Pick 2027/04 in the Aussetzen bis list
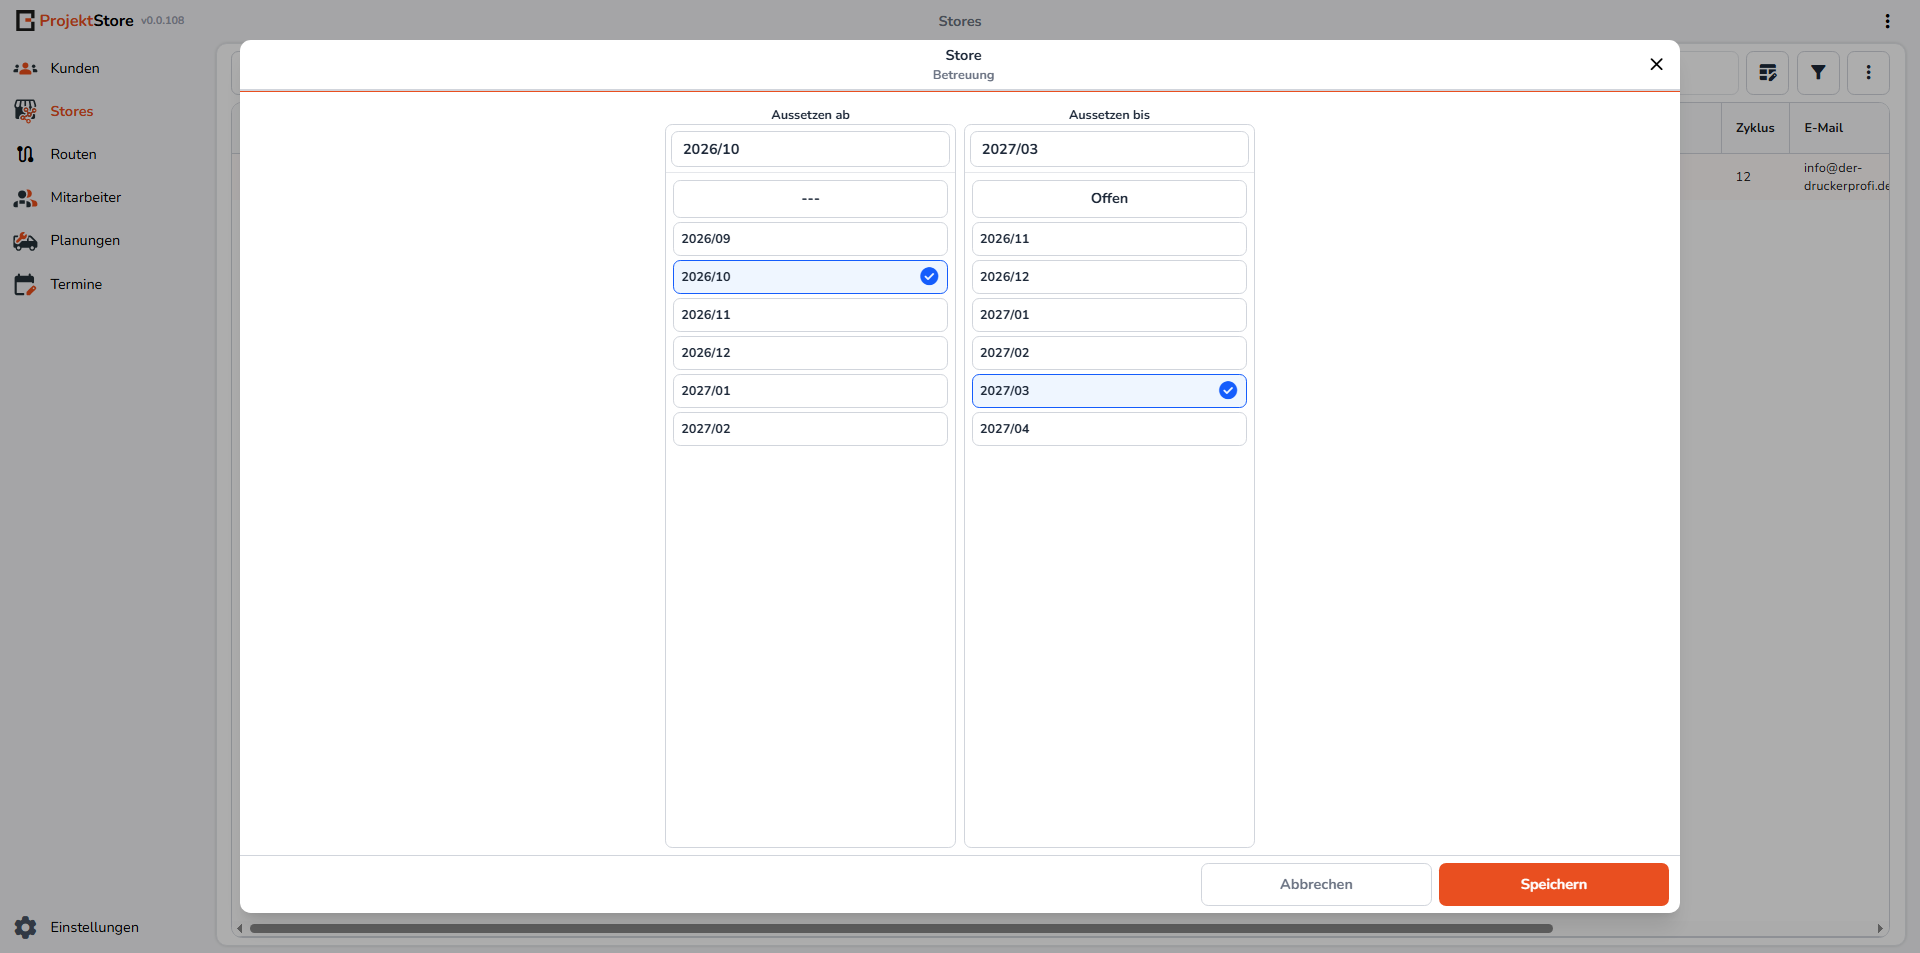1920x953 pixels. pyautogui.click(x=1109, y=429)
